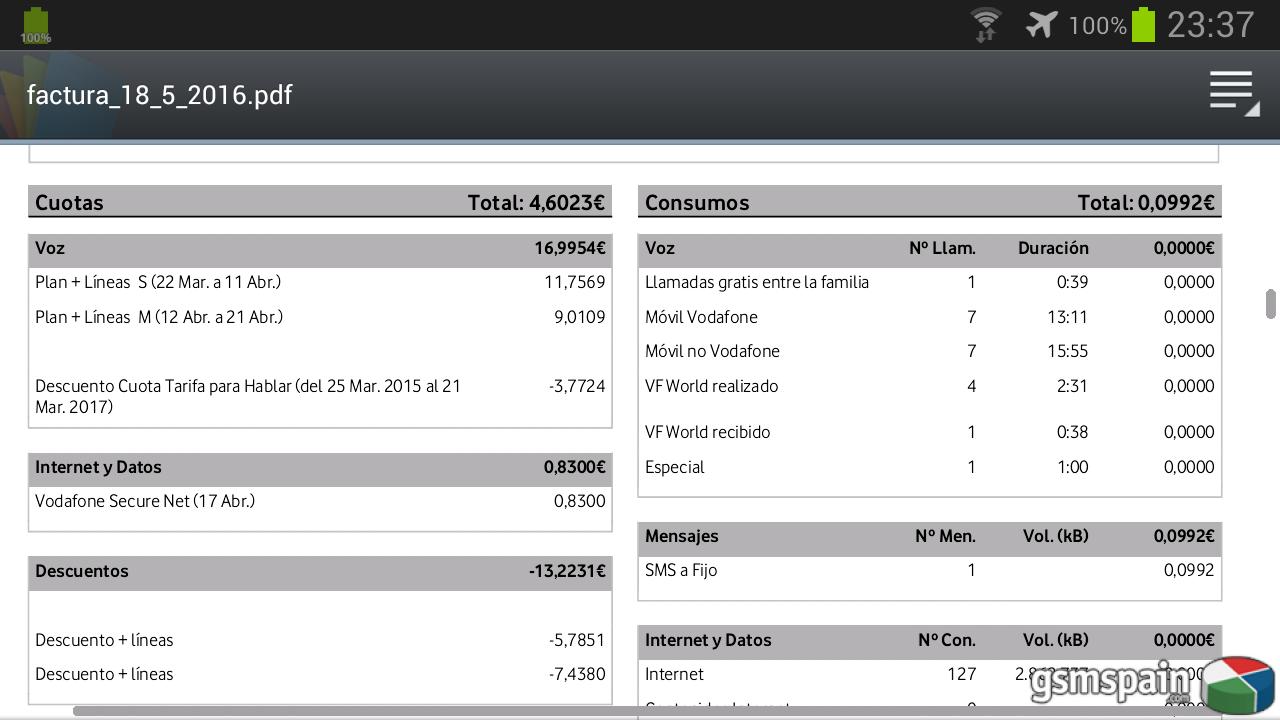This screenshot has width=1280, height=720.
Task: Tap the file title factura_18_5_2016.pdf
Action: pyautogui.click(x=159, y=95)
